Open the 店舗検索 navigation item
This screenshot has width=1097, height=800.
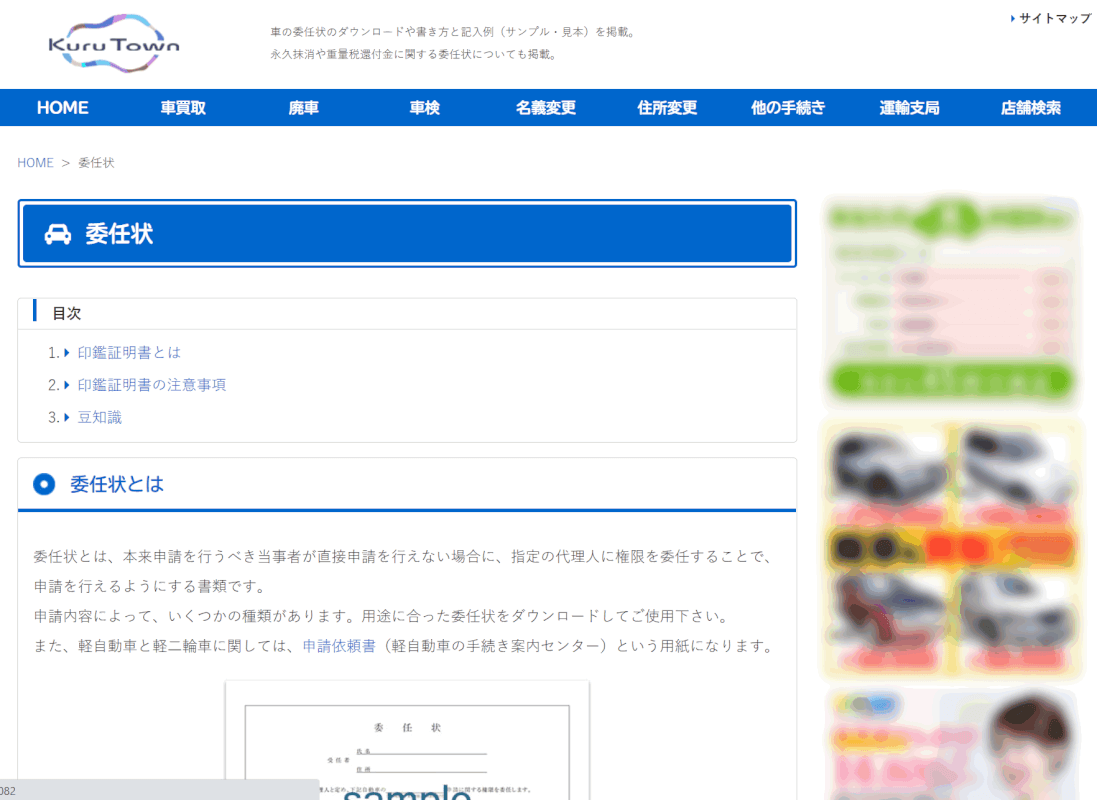pos(1030,108)
